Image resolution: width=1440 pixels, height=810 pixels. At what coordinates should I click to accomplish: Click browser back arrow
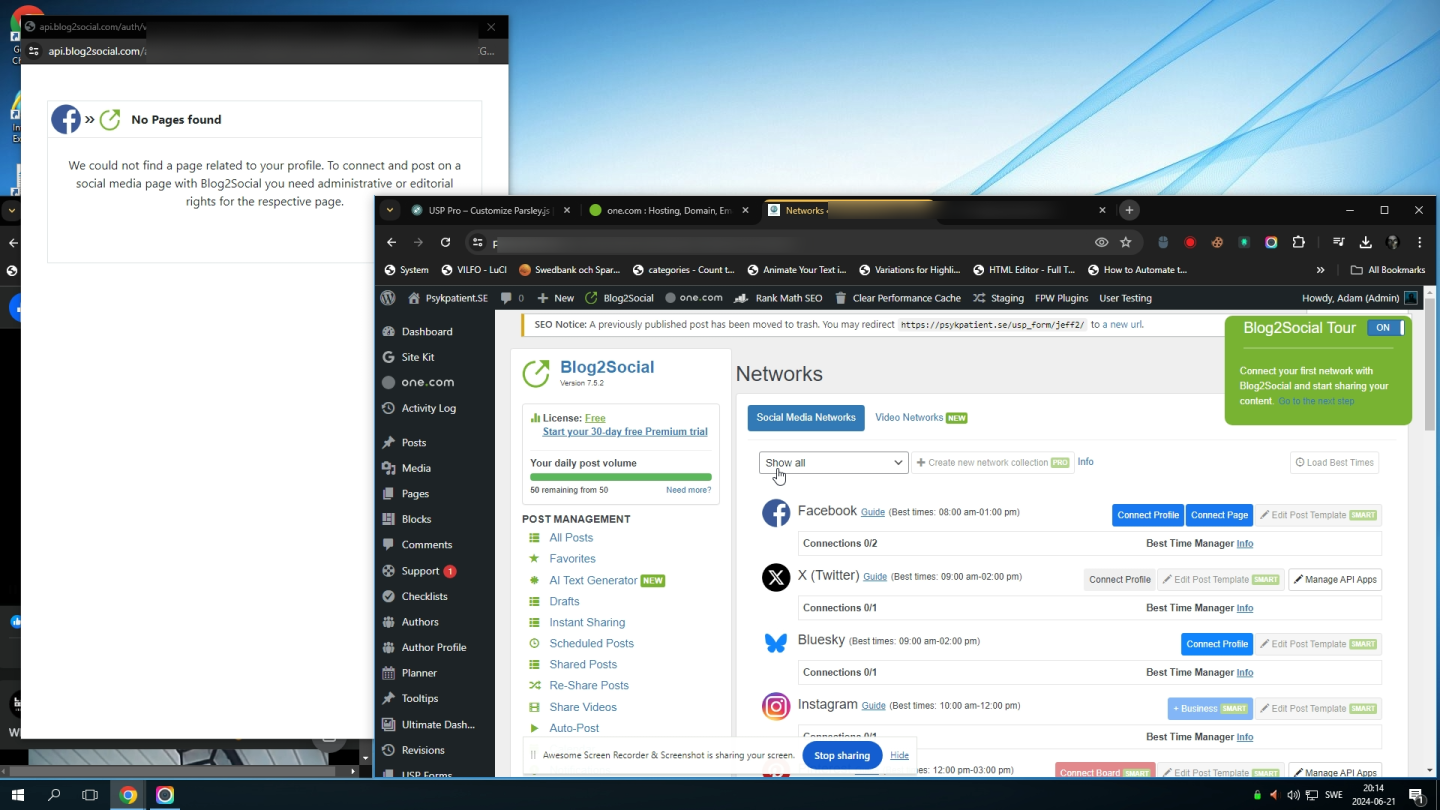[392, 242]
